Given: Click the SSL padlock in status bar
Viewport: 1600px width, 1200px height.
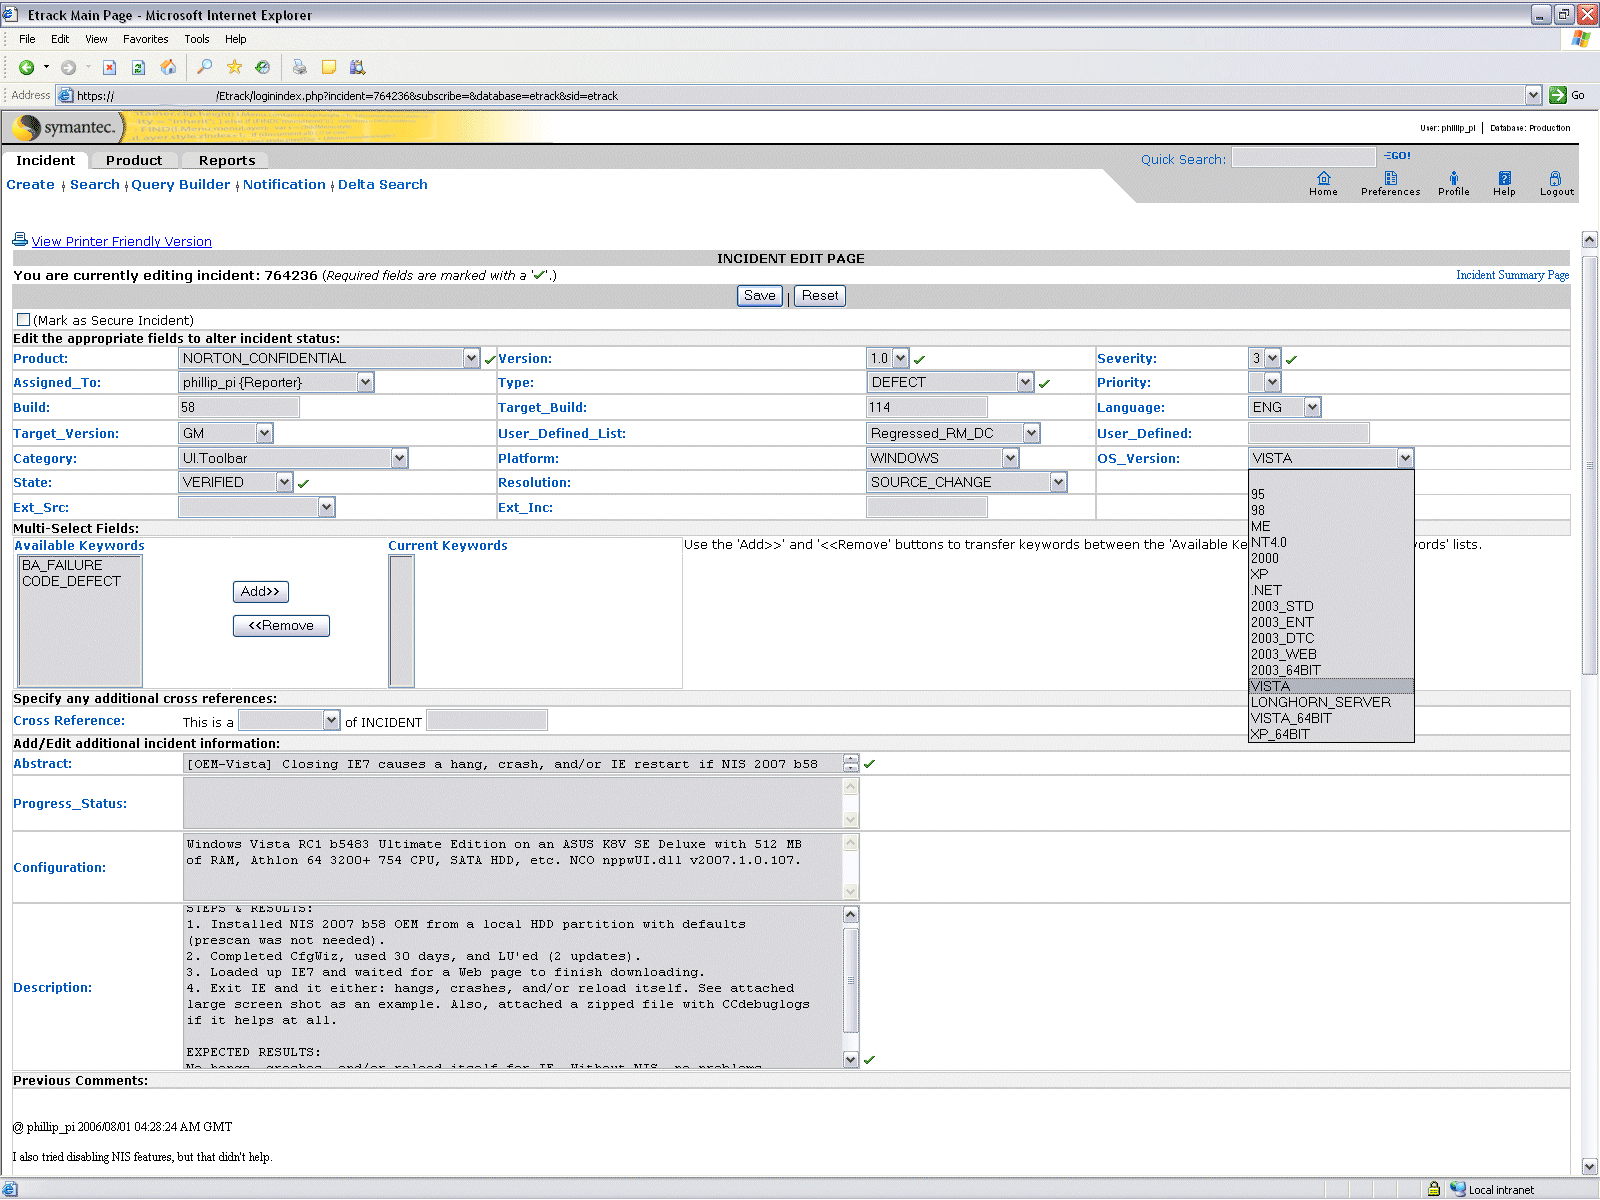Looking at the screenshot, I should [x=1434, y=1189].
